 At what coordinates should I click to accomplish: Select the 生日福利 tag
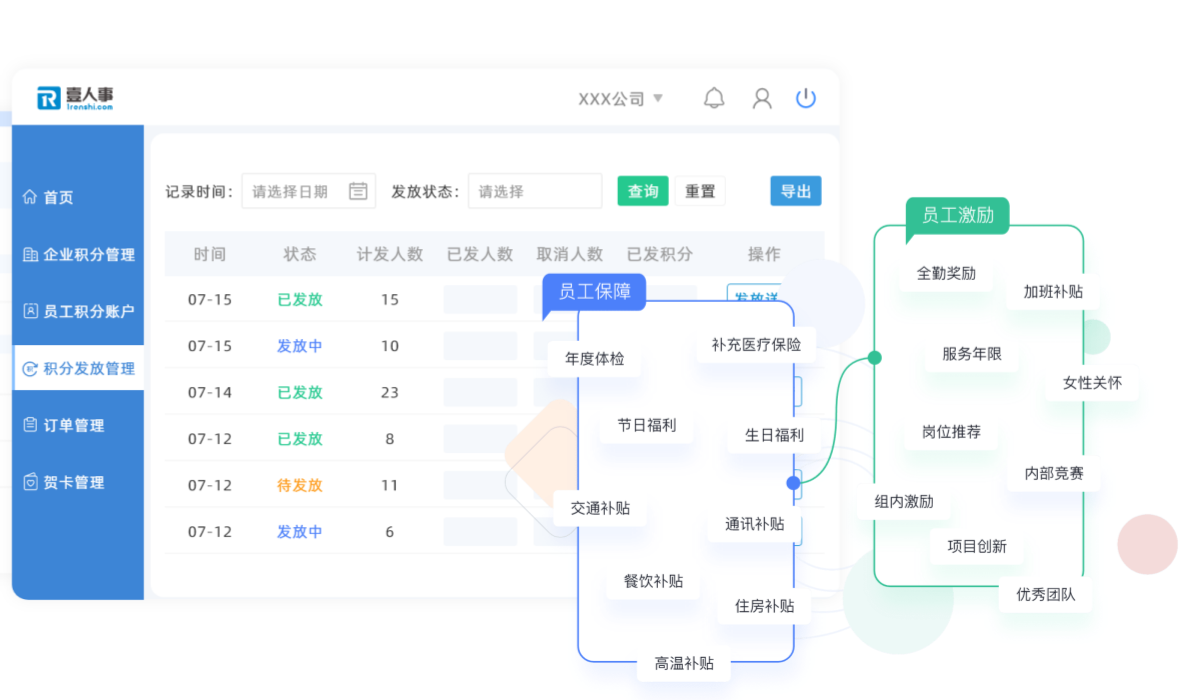[774, 435]
